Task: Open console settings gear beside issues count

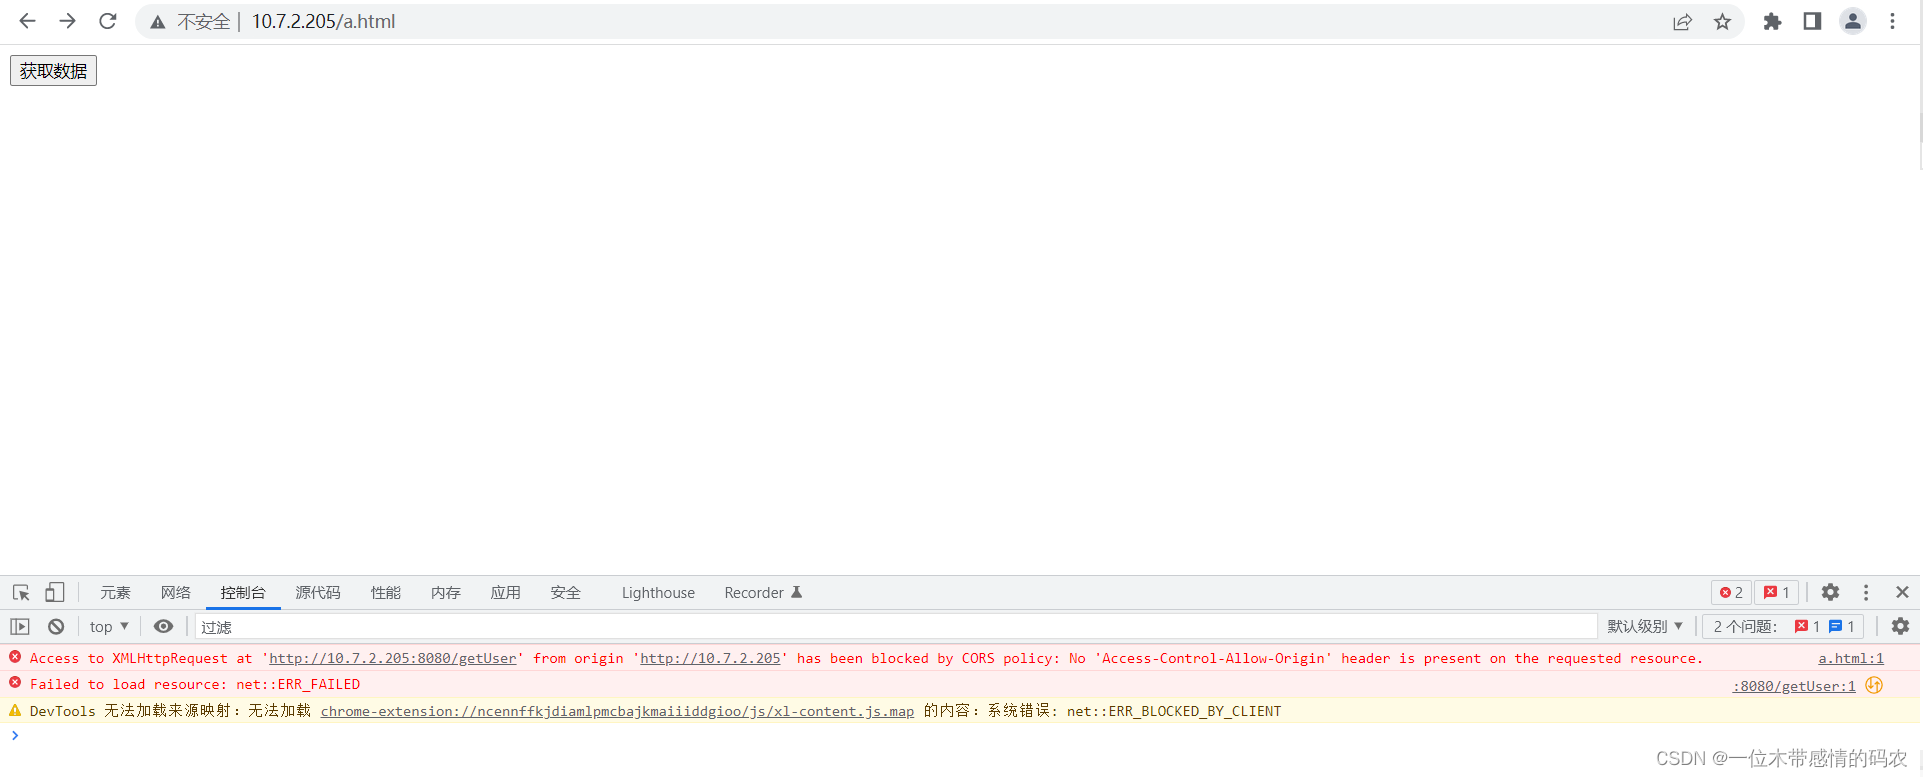Action: click(x=1900, y=627)
